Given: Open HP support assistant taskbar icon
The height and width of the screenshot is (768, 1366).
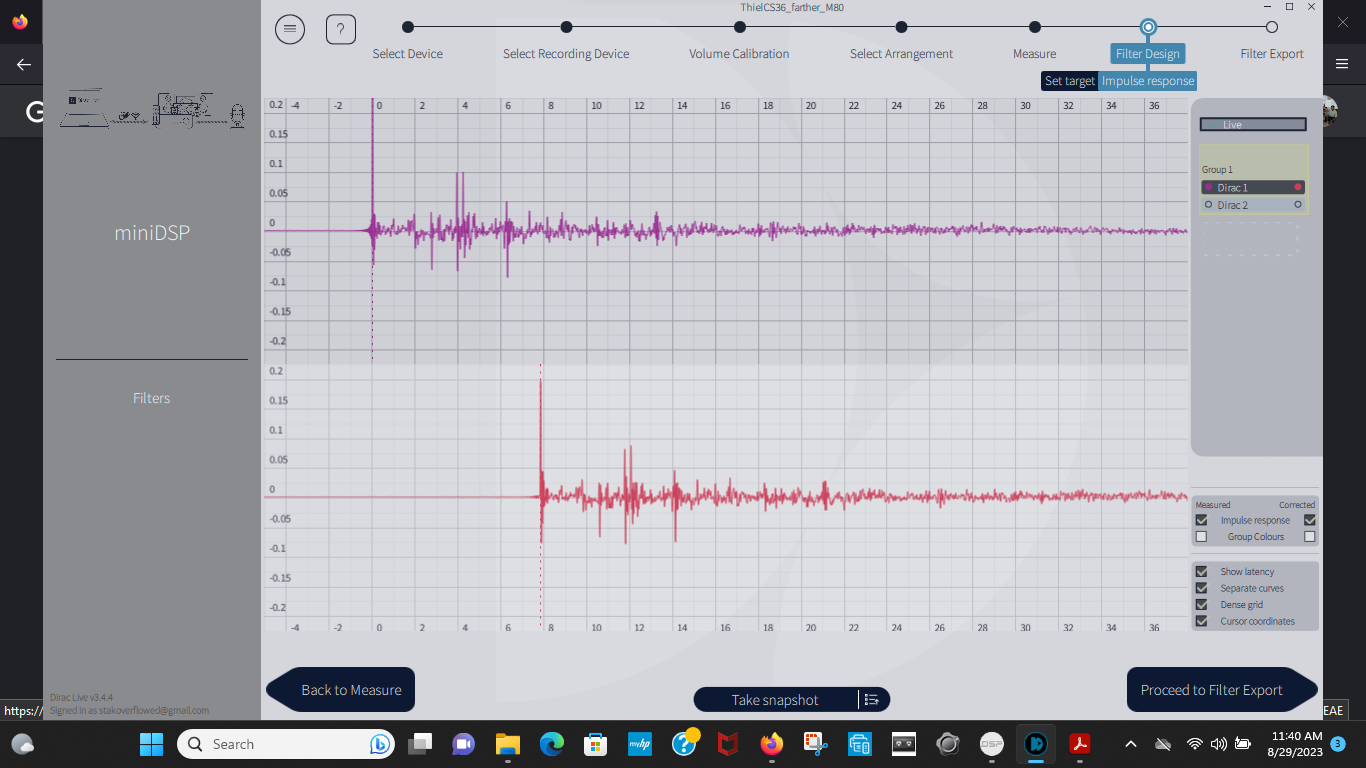Looking at the screenshot, I should click(x=684, y=743).
